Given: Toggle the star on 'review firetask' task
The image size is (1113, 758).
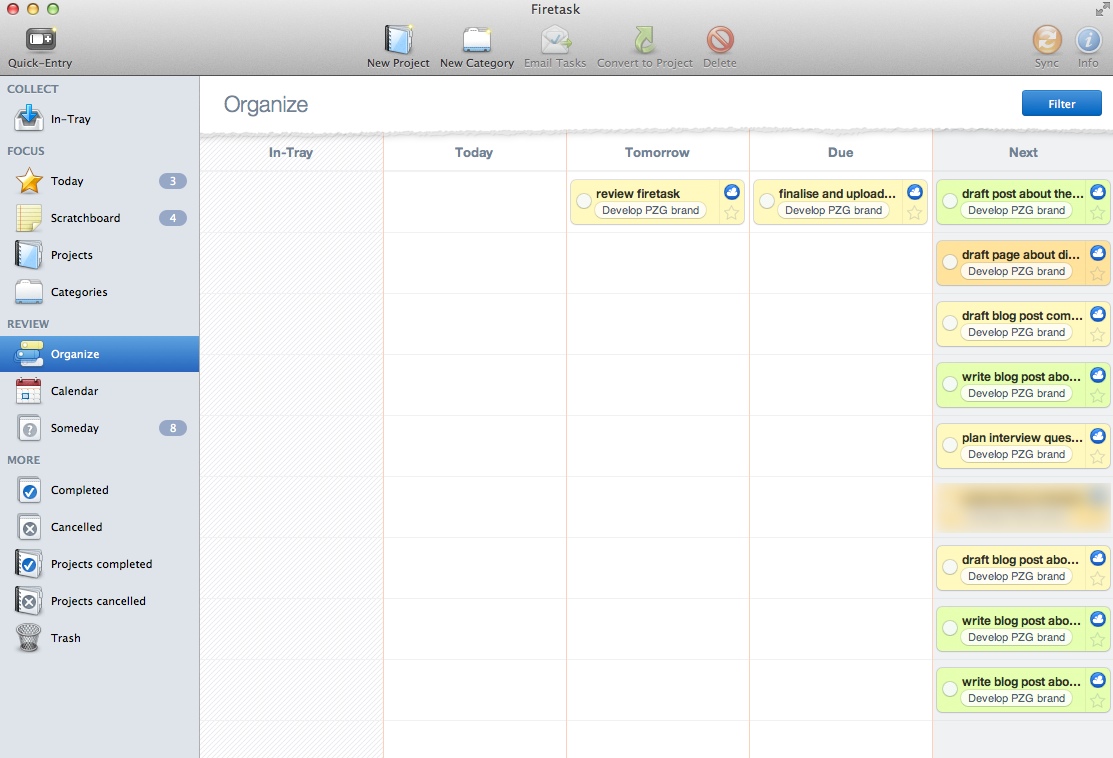Looking at the screenshot, I should (x=731, y=212).
